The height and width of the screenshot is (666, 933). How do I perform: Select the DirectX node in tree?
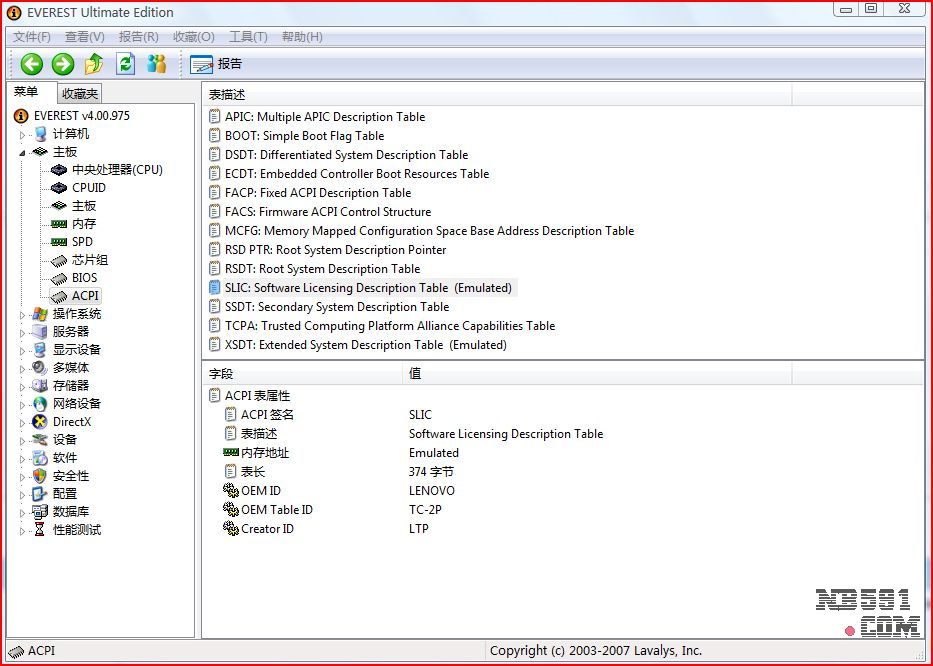point(71,422)
